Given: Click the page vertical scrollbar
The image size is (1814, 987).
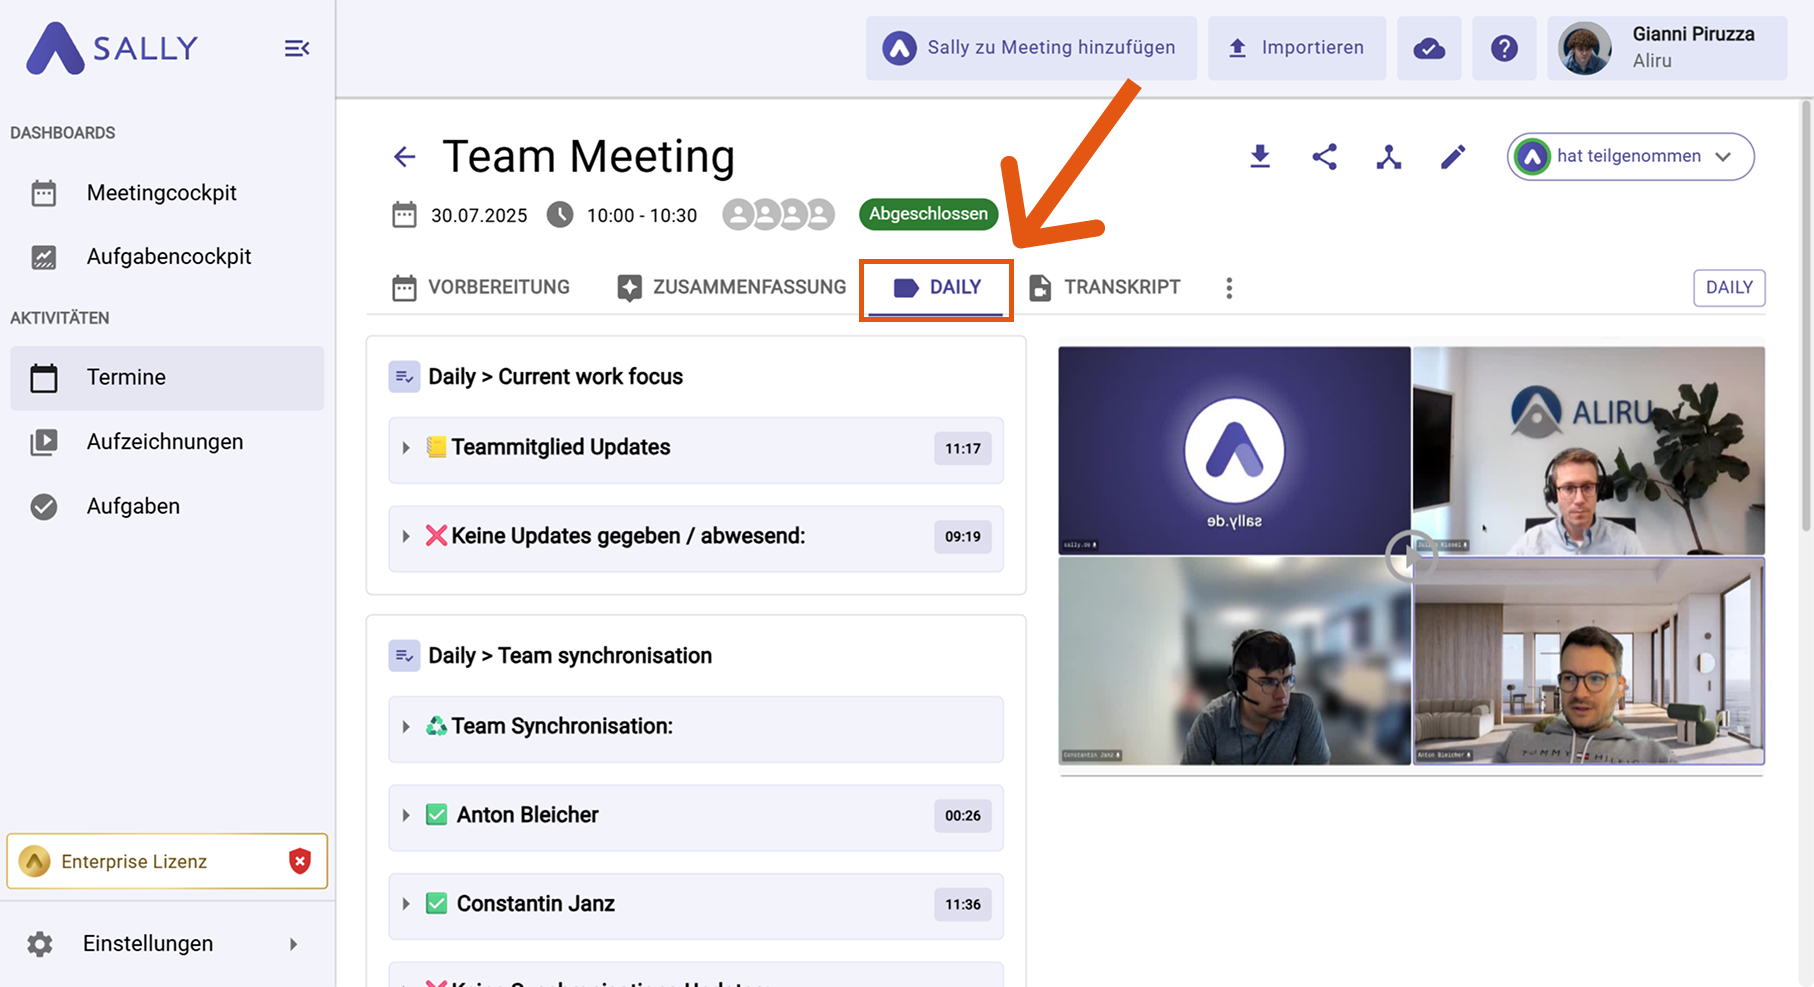Looking at the screenshot, I should click(1806, 316).
